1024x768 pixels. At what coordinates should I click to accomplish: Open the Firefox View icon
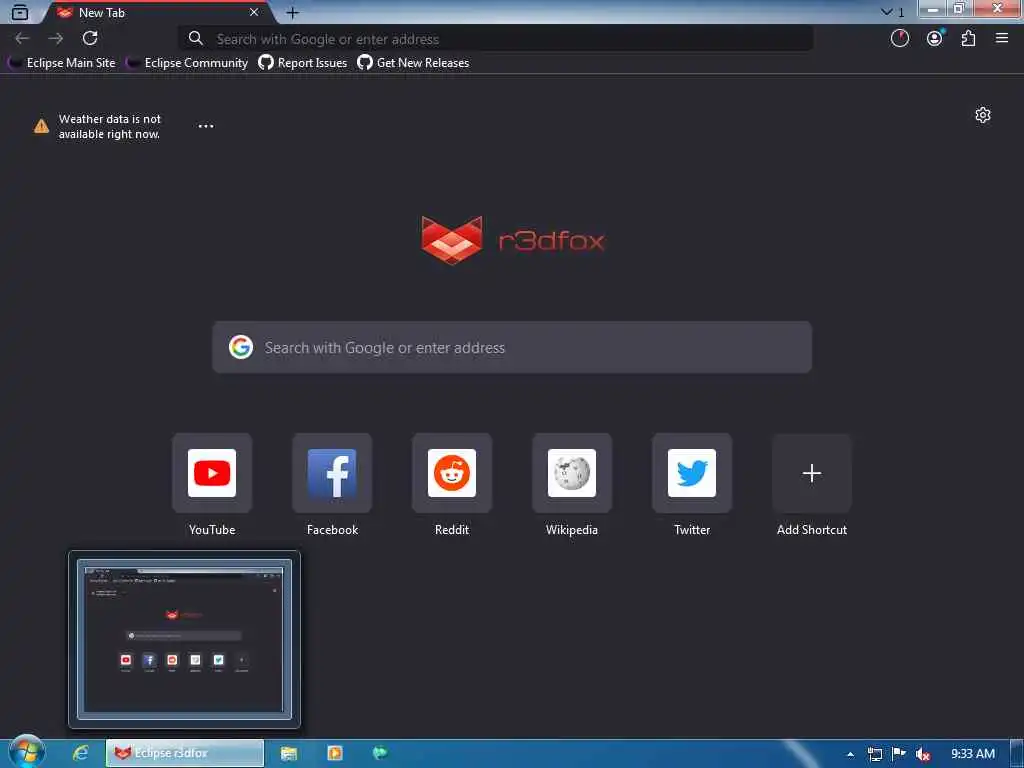(x=20, y=12)
